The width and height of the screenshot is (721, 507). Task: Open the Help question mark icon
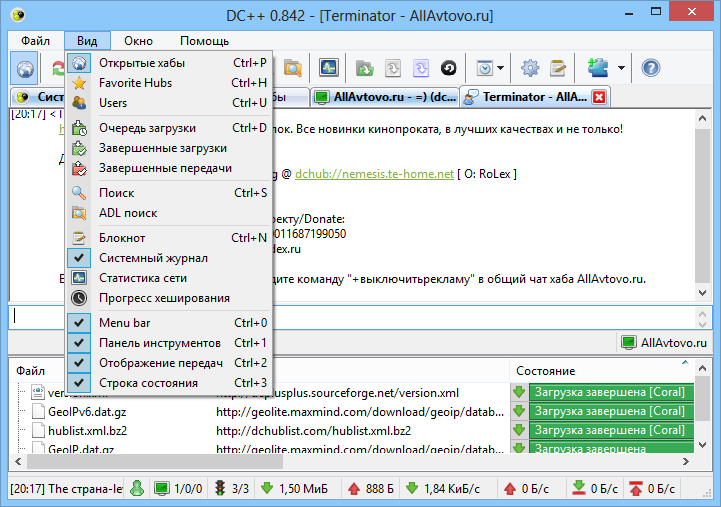[651, 68]
